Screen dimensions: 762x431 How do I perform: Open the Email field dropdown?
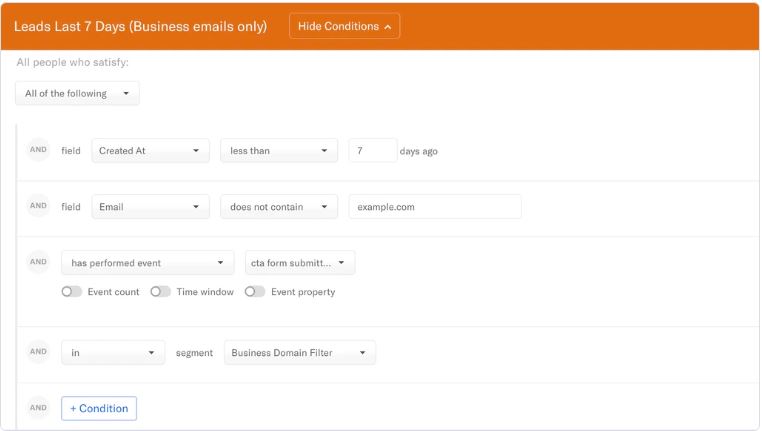pyautogui.click(x=150, y=207)
